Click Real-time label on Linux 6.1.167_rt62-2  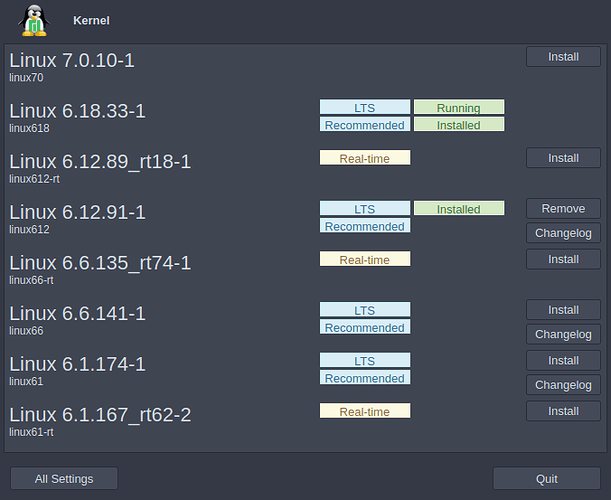(x=365, y=411)
